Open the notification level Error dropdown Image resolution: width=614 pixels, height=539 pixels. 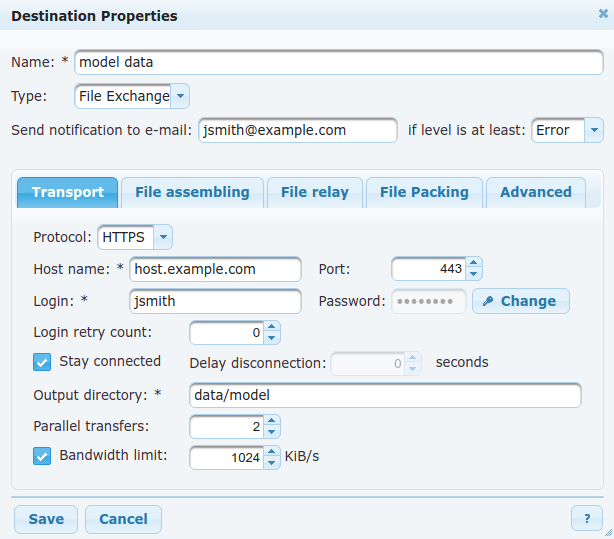click(x=594, y=130)
